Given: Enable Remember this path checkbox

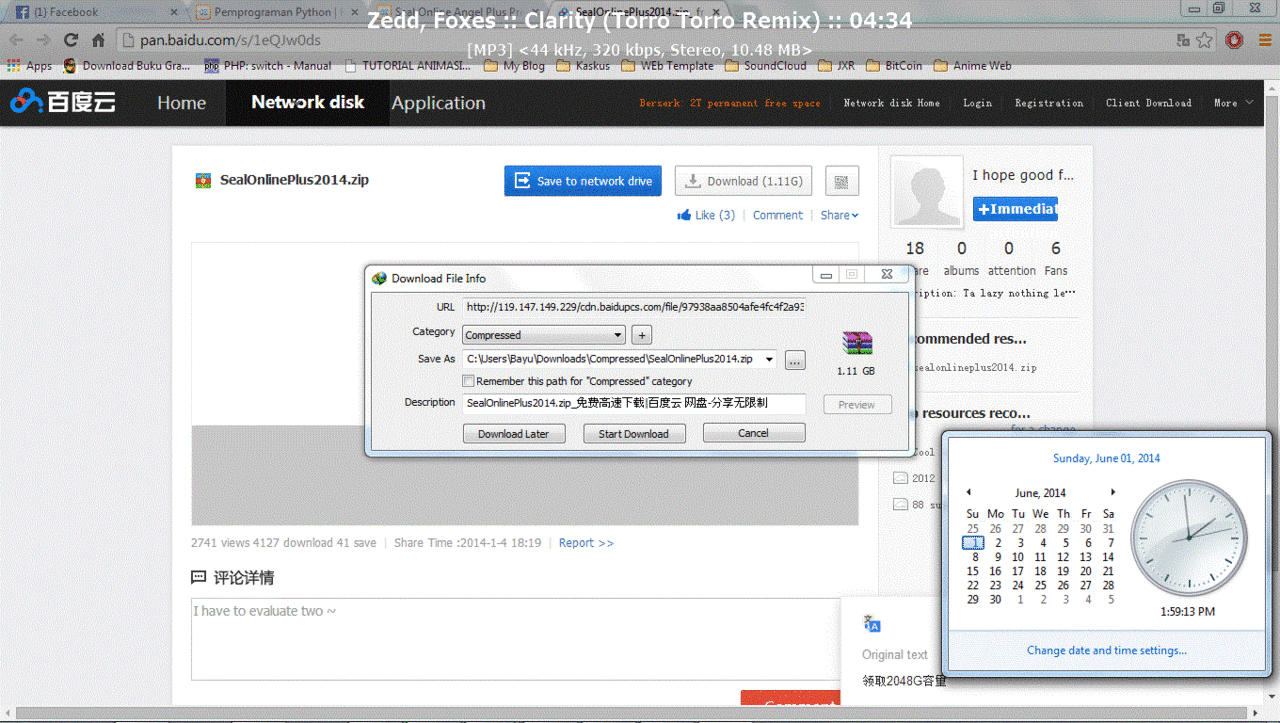Looking at the screenshot, I should pyautogui.click(x=468, y=381).
